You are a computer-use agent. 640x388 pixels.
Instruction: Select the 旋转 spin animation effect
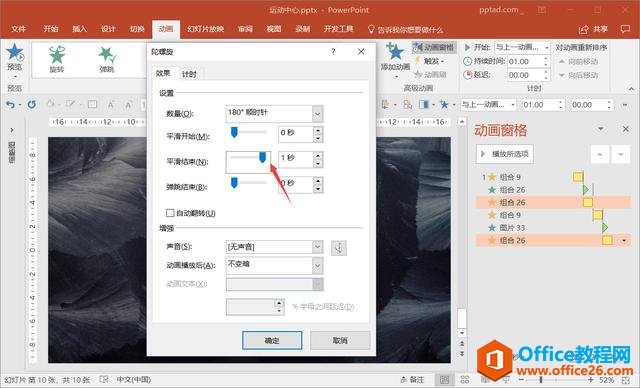pos(57,59)
